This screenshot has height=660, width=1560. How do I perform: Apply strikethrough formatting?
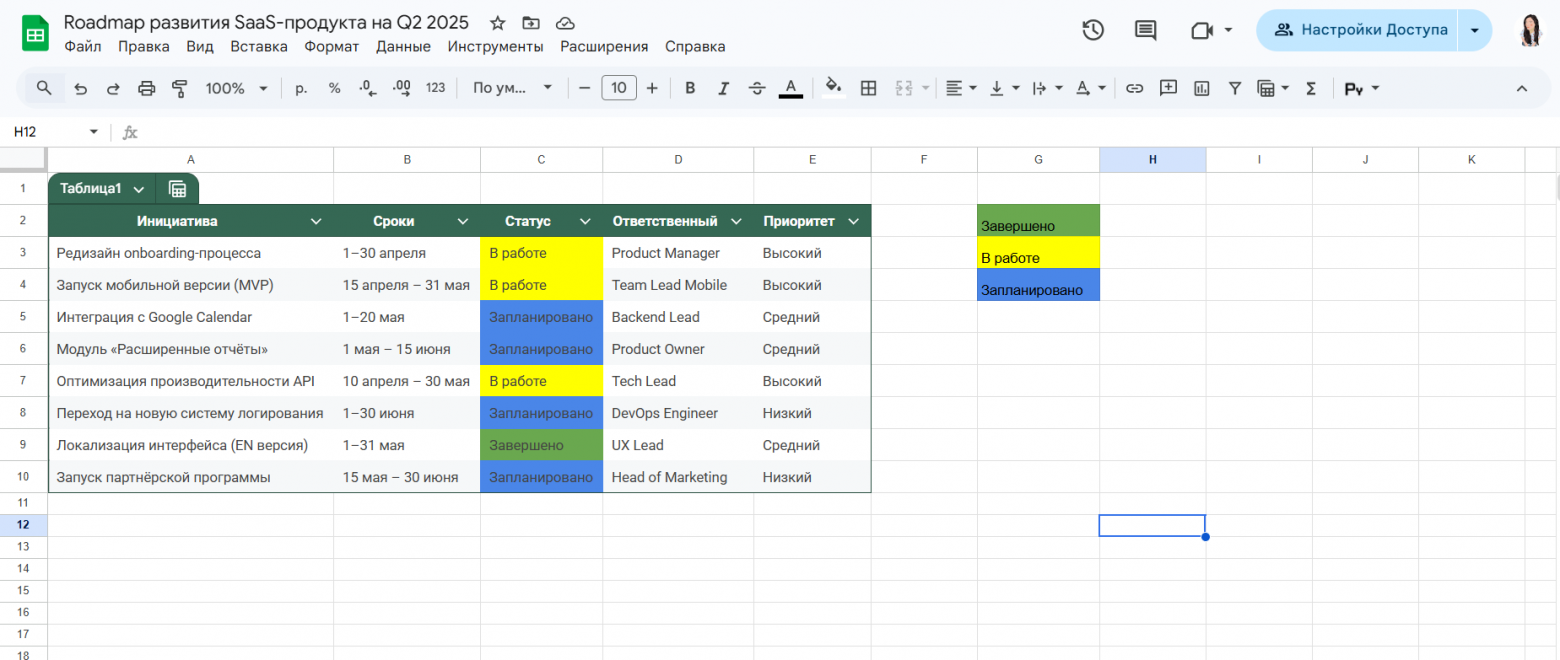[x=757, y=88]
